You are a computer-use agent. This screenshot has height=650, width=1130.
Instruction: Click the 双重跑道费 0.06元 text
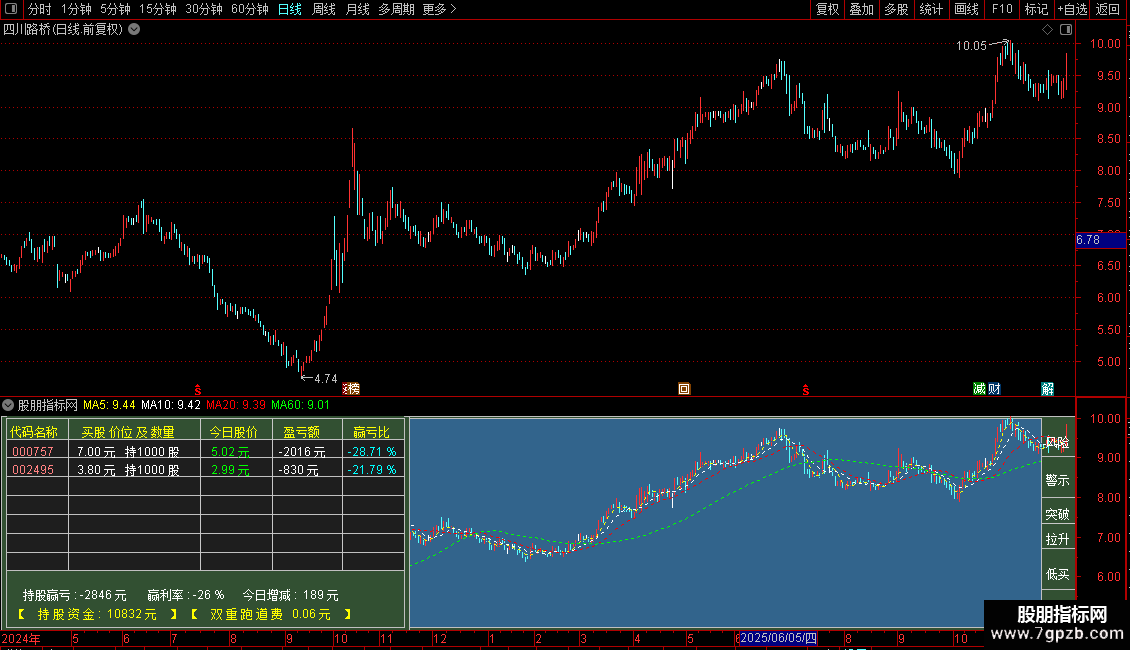(x=270, y=615)
